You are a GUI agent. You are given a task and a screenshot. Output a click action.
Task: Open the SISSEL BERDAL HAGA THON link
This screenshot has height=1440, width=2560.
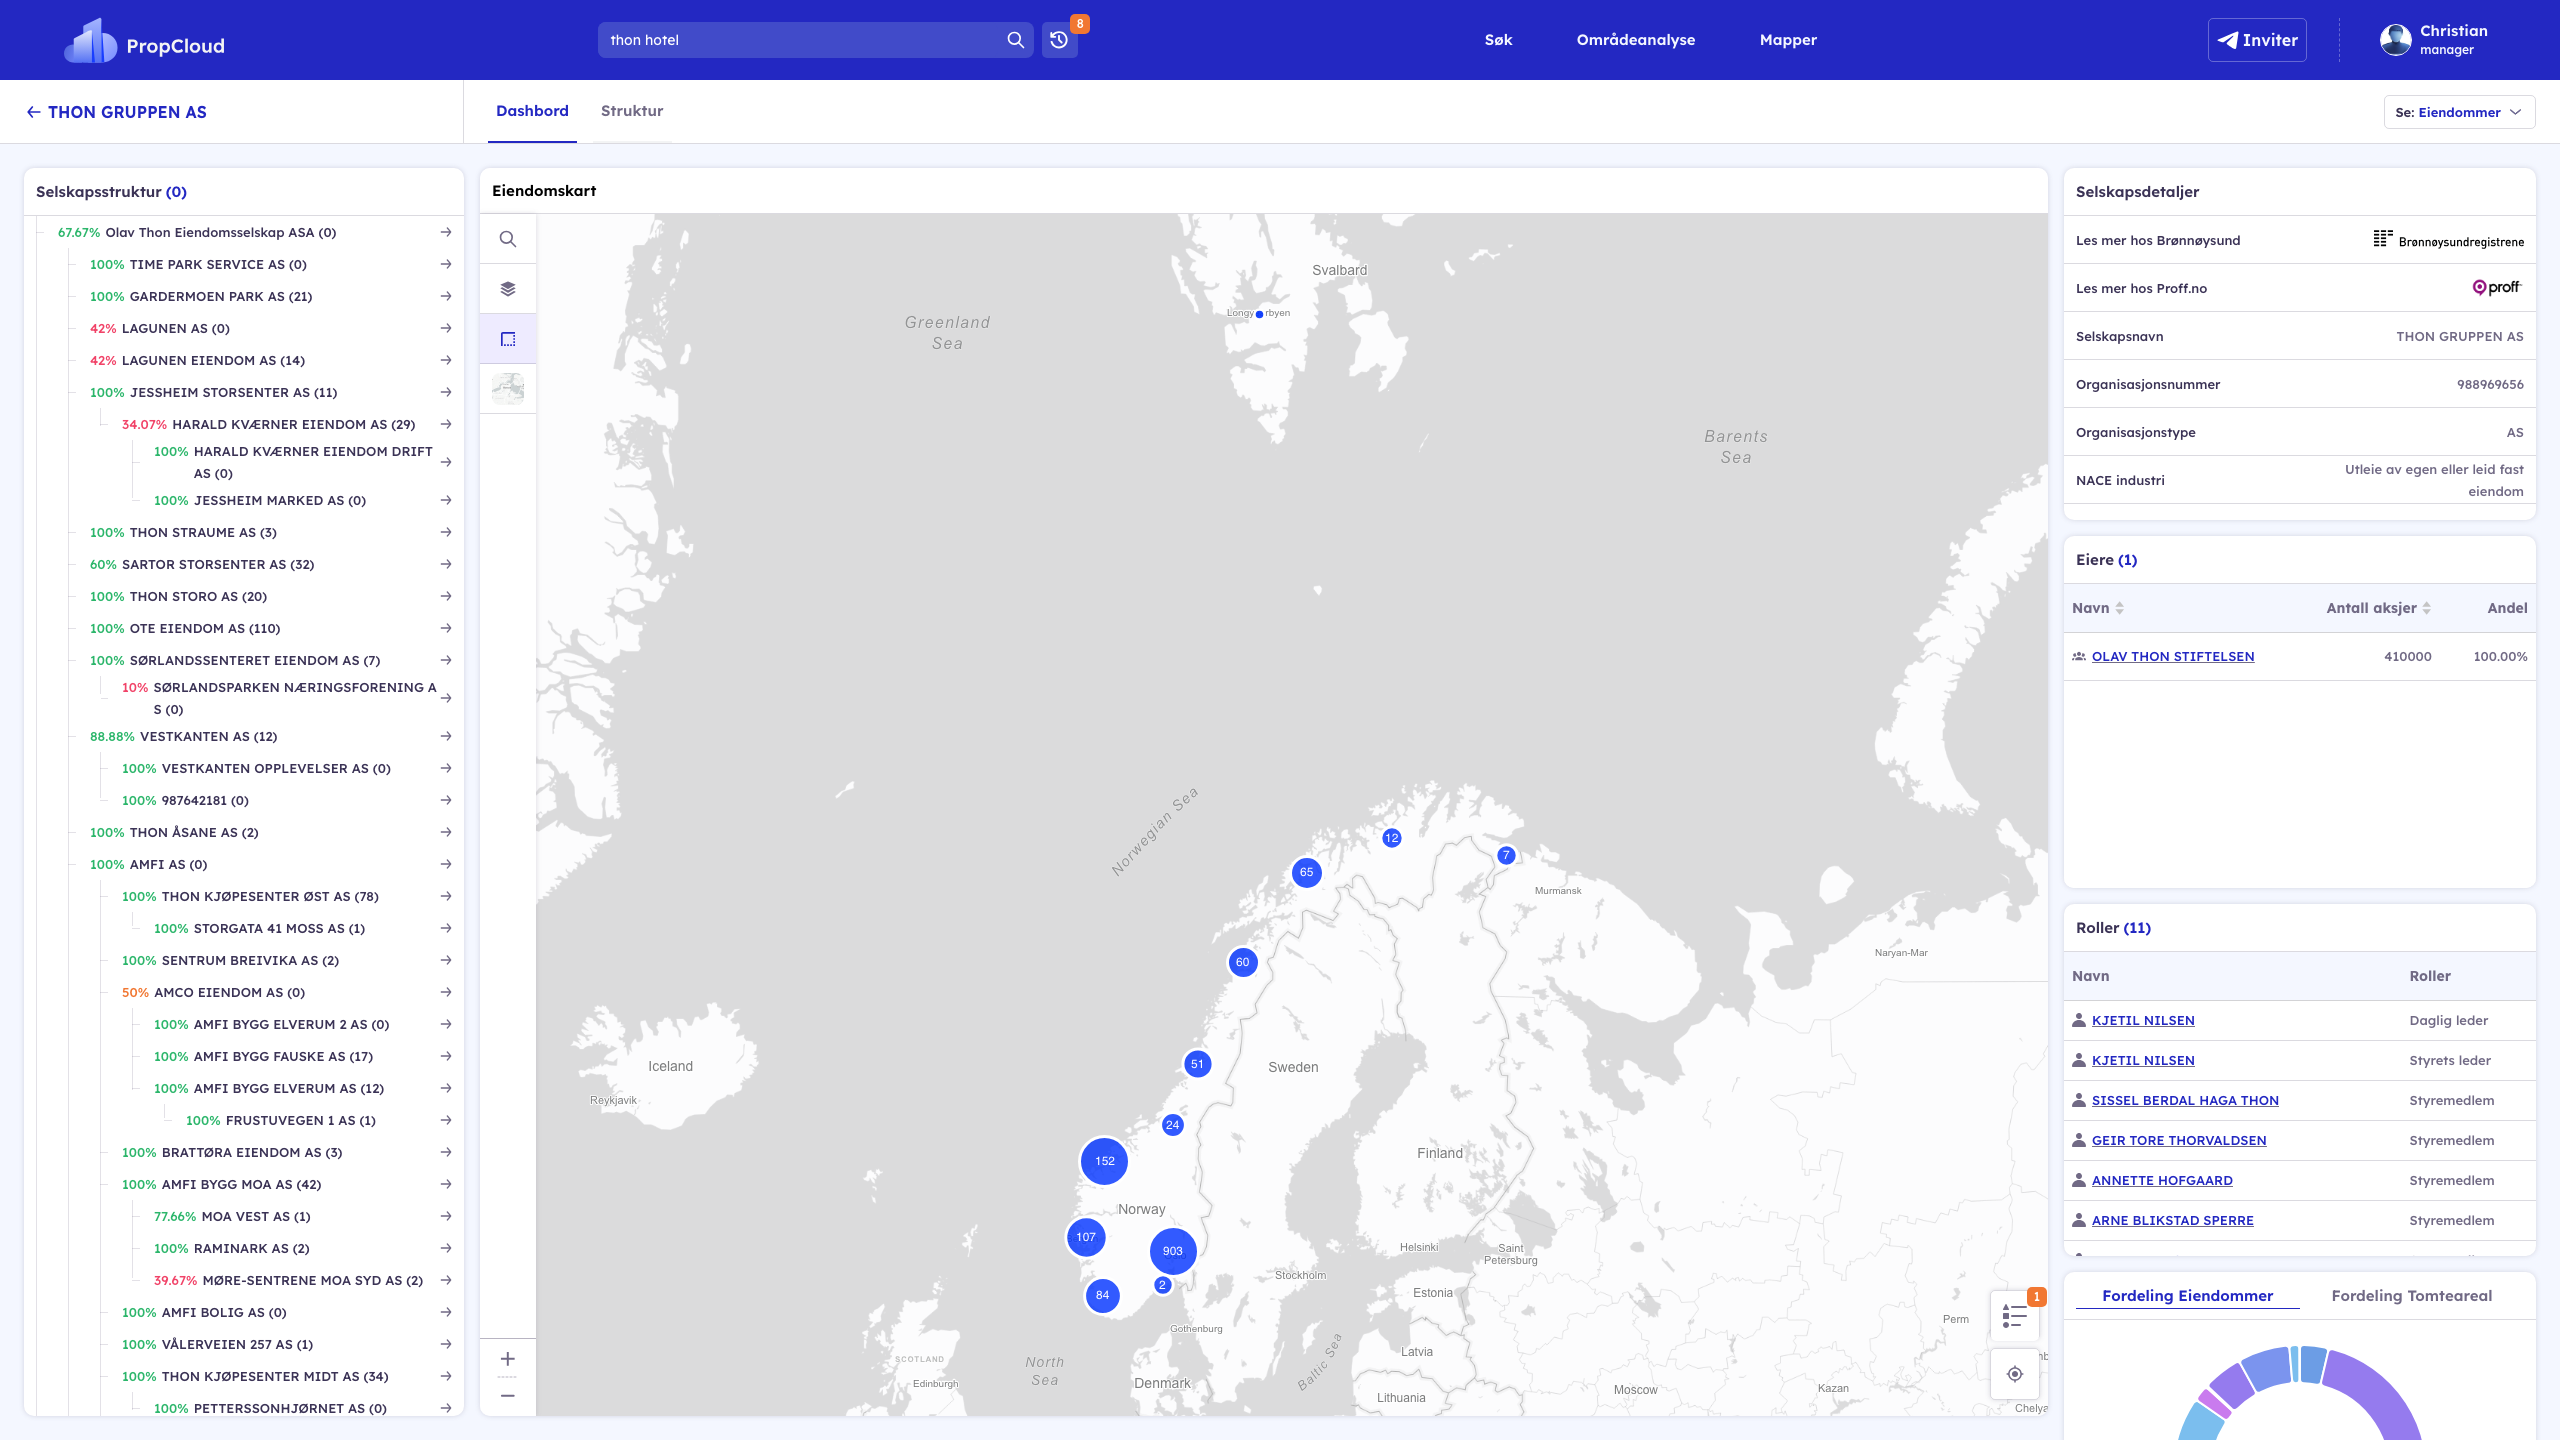2185,1100
